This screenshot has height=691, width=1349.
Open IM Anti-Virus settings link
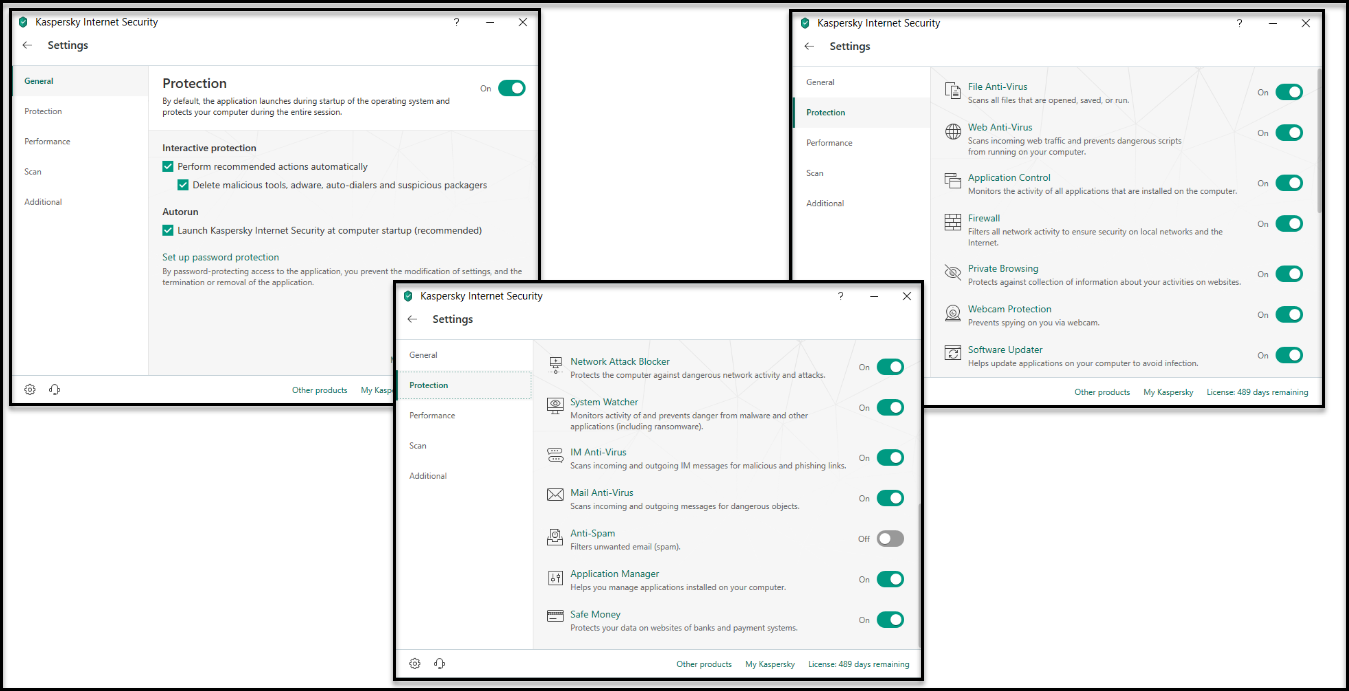pos(598,453)
